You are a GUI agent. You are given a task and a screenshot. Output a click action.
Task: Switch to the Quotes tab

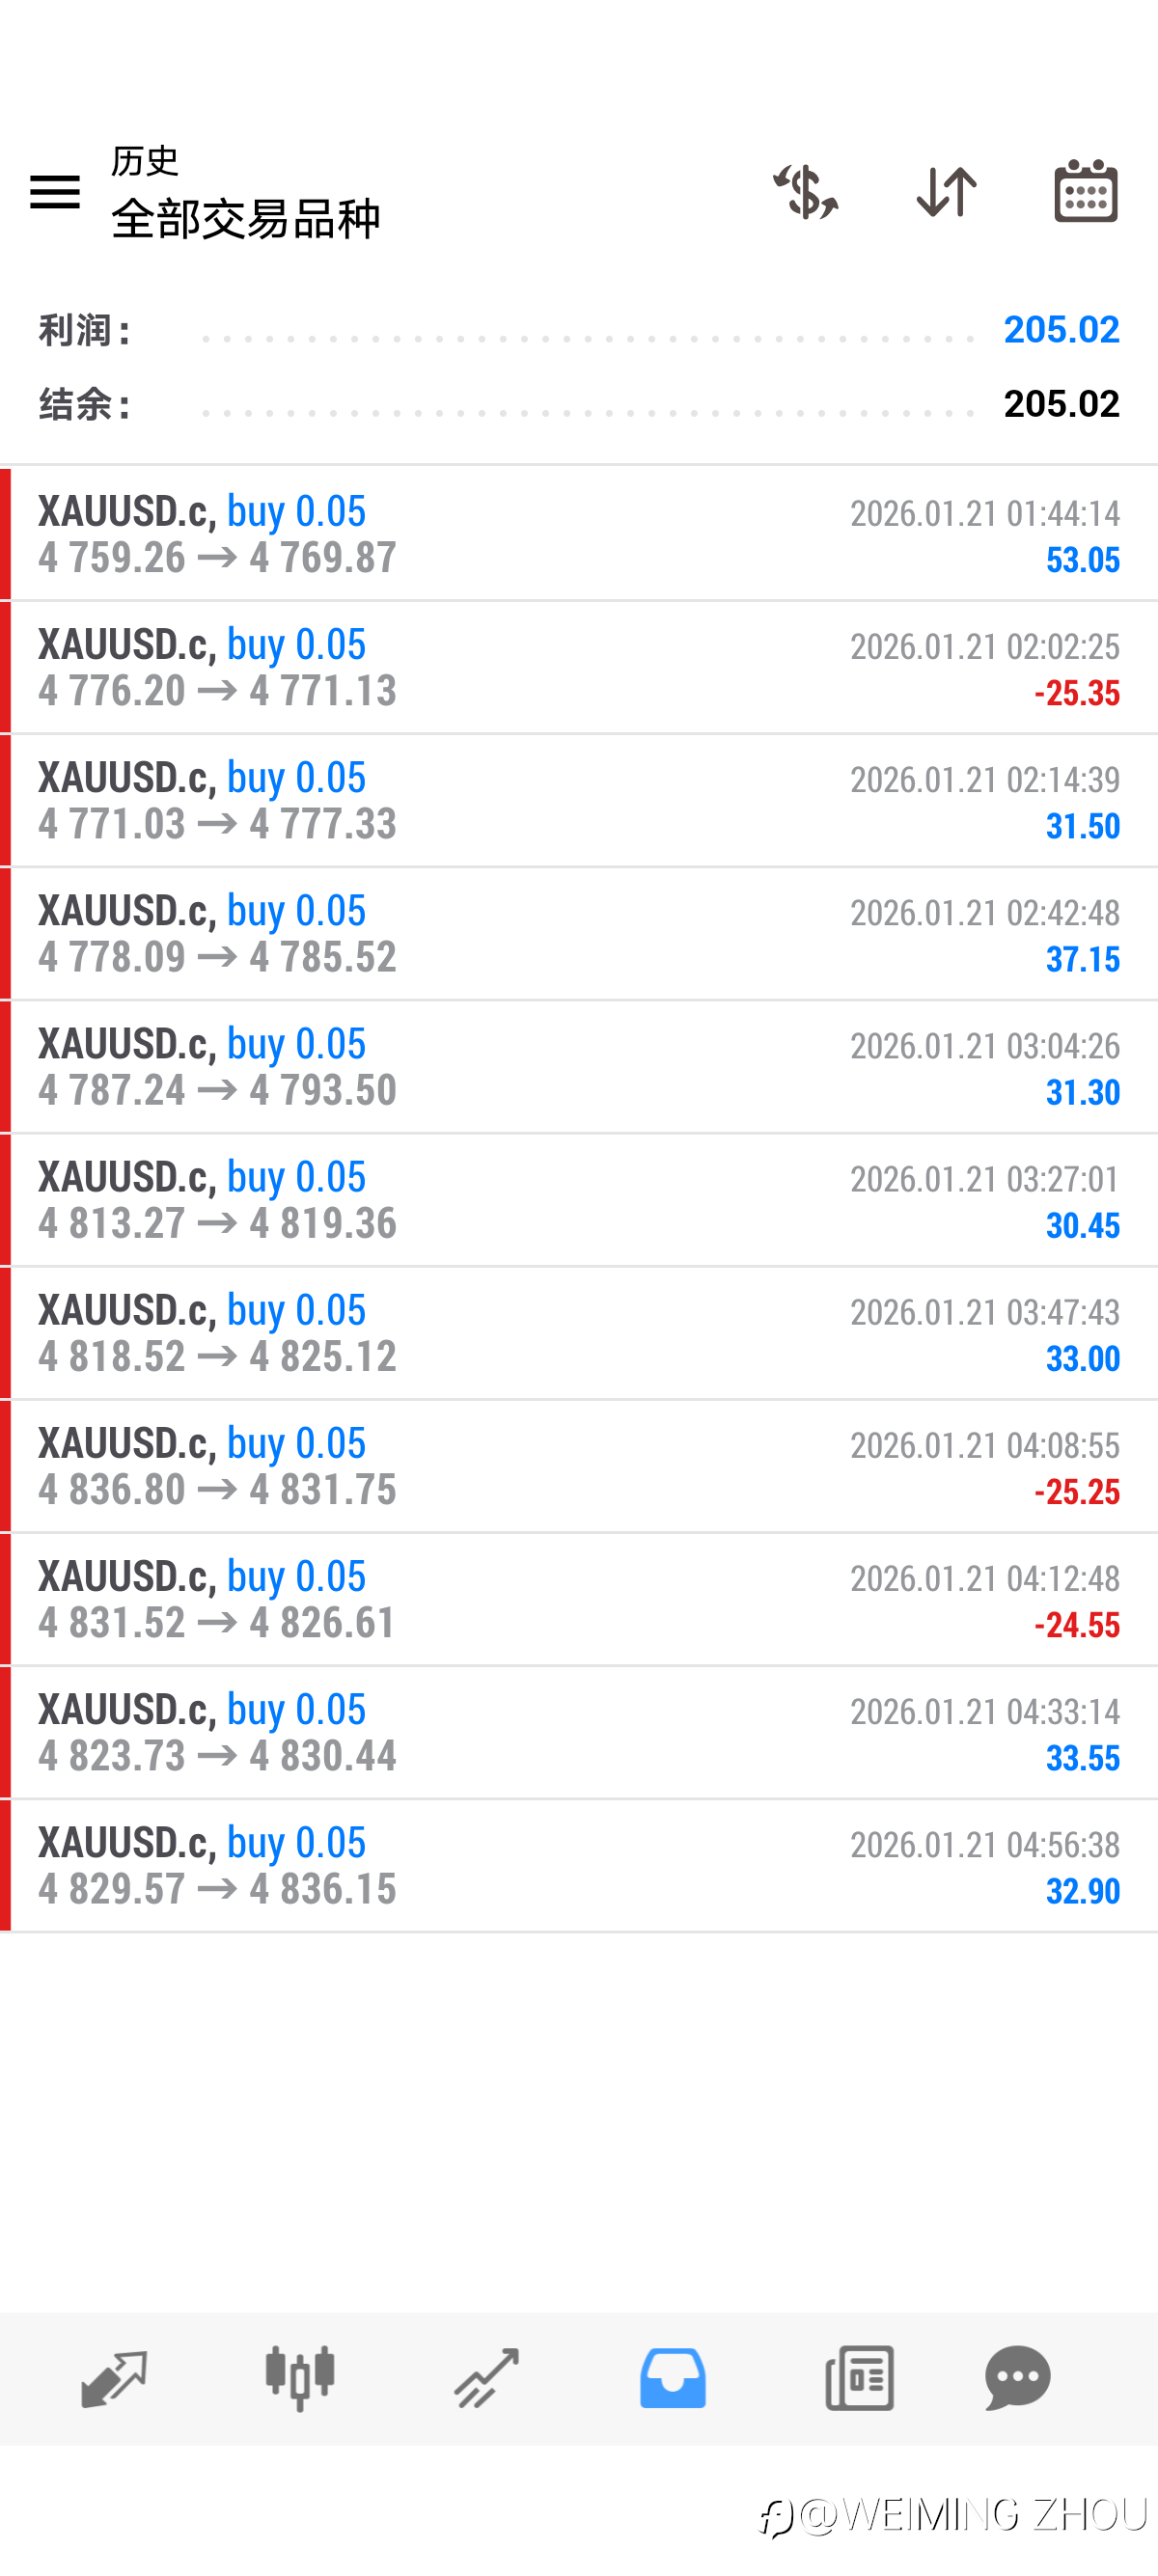click(114, 2377)
